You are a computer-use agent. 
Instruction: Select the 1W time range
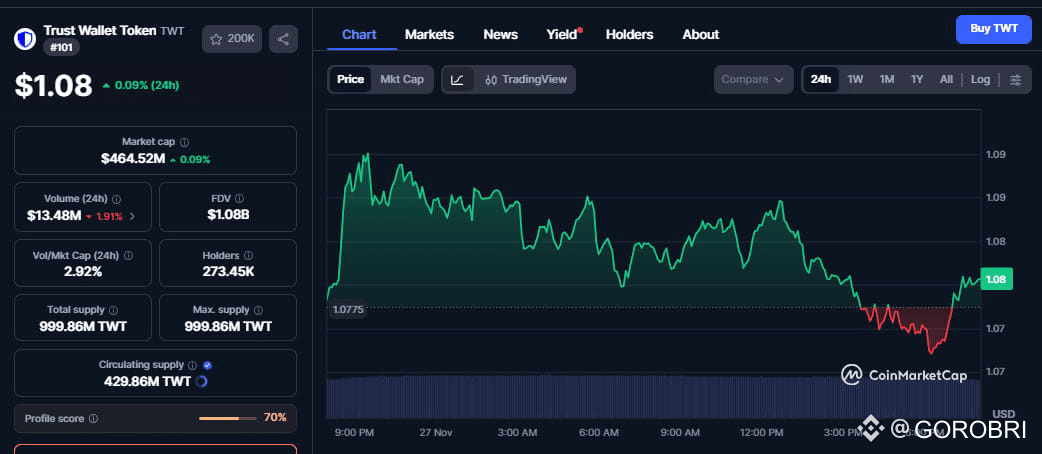855,80
